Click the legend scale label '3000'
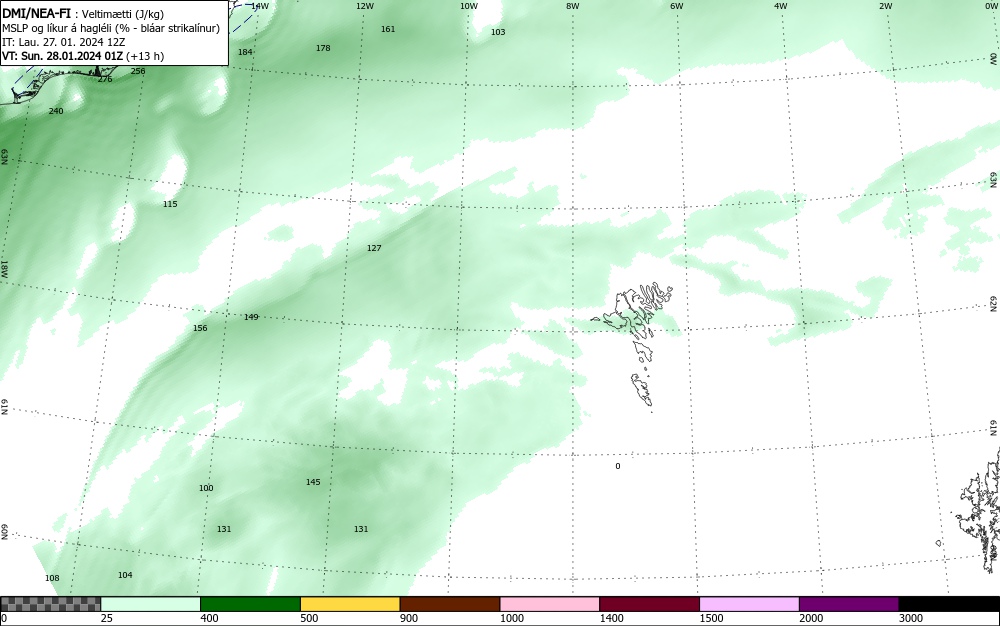Screen dimensions: 1000x626 911,618
